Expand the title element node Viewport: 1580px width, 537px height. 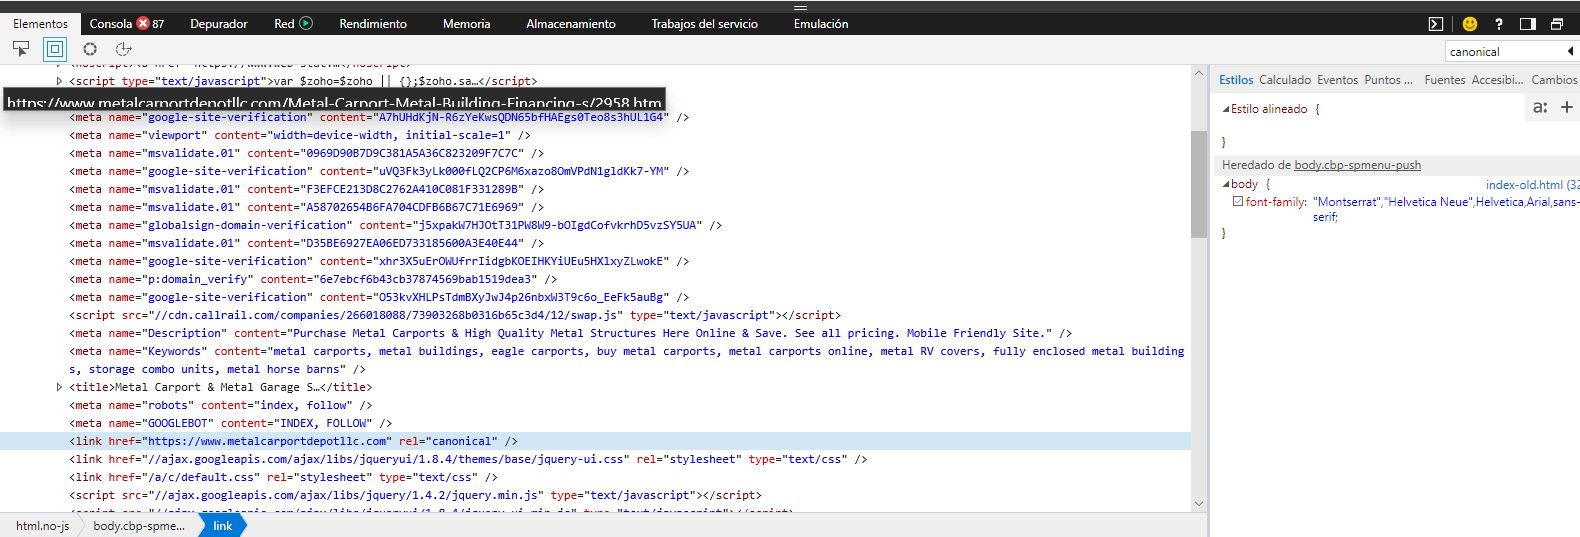tap(59, 387)
